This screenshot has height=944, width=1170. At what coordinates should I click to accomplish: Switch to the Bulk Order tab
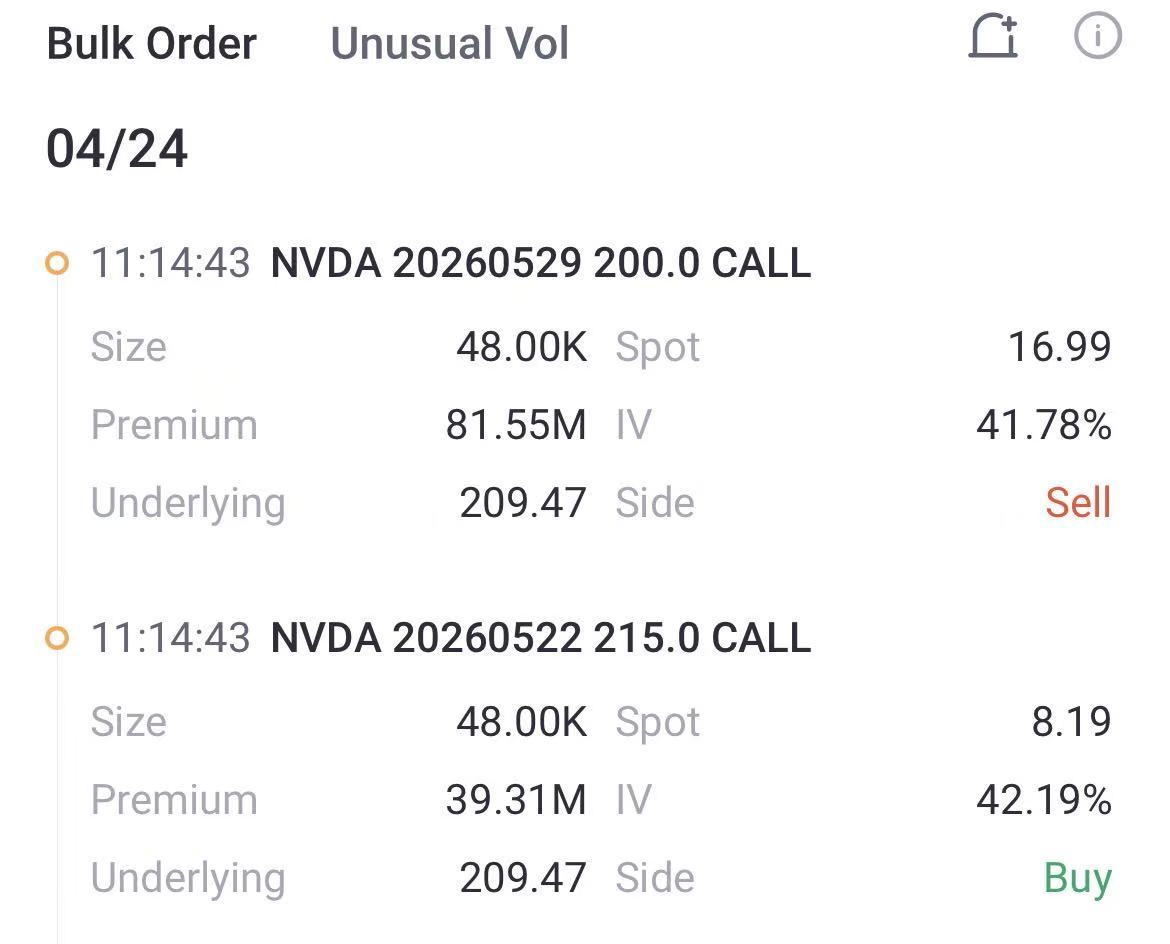(x=152, y=42)
